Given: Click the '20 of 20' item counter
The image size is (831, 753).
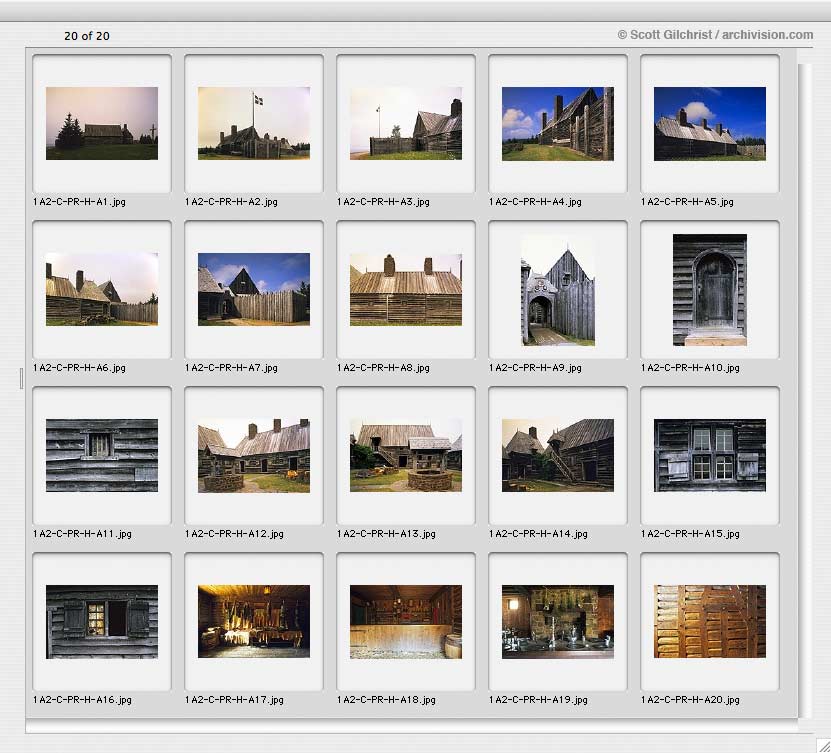Looking at the screenshot, I should [x=87, y=36].
